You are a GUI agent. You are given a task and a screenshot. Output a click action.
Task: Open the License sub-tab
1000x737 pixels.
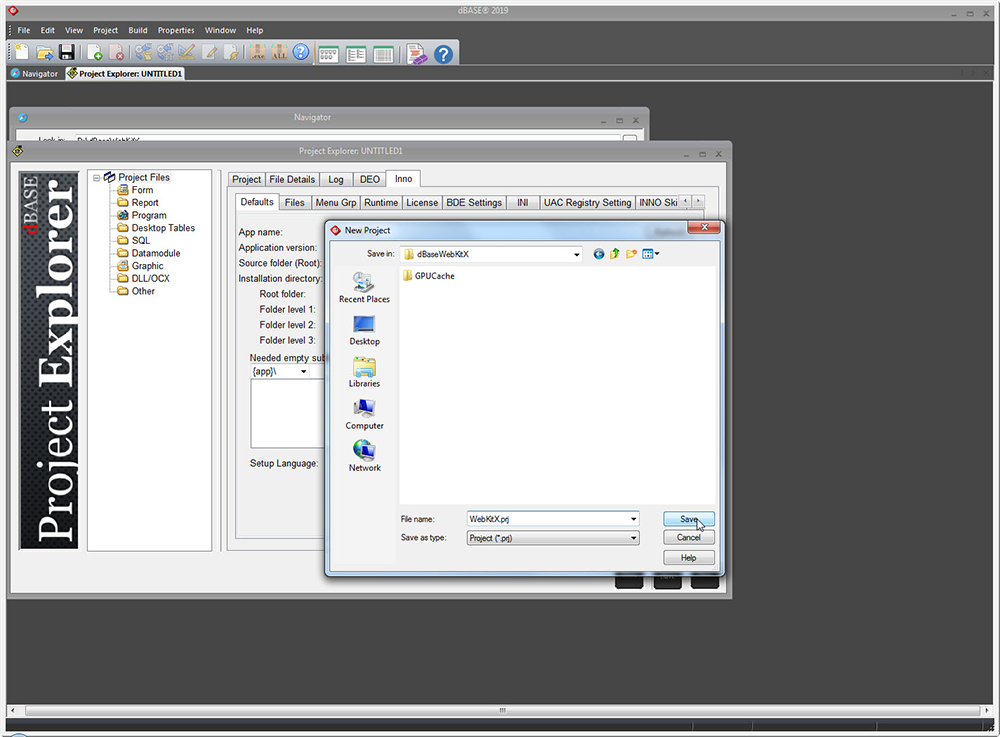[x=422, y=203]
